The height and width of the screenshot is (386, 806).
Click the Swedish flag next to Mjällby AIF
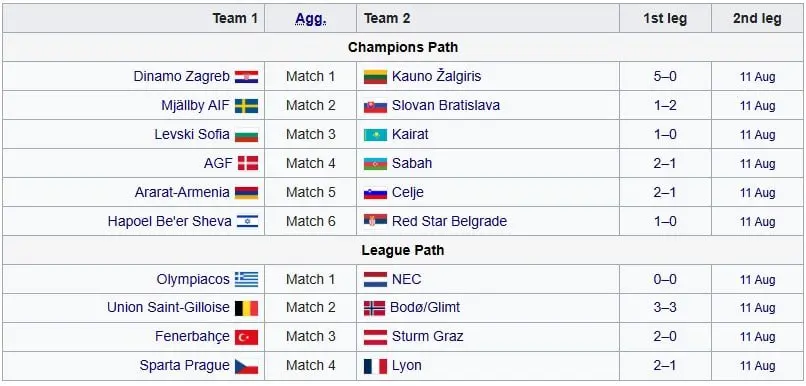247,106
